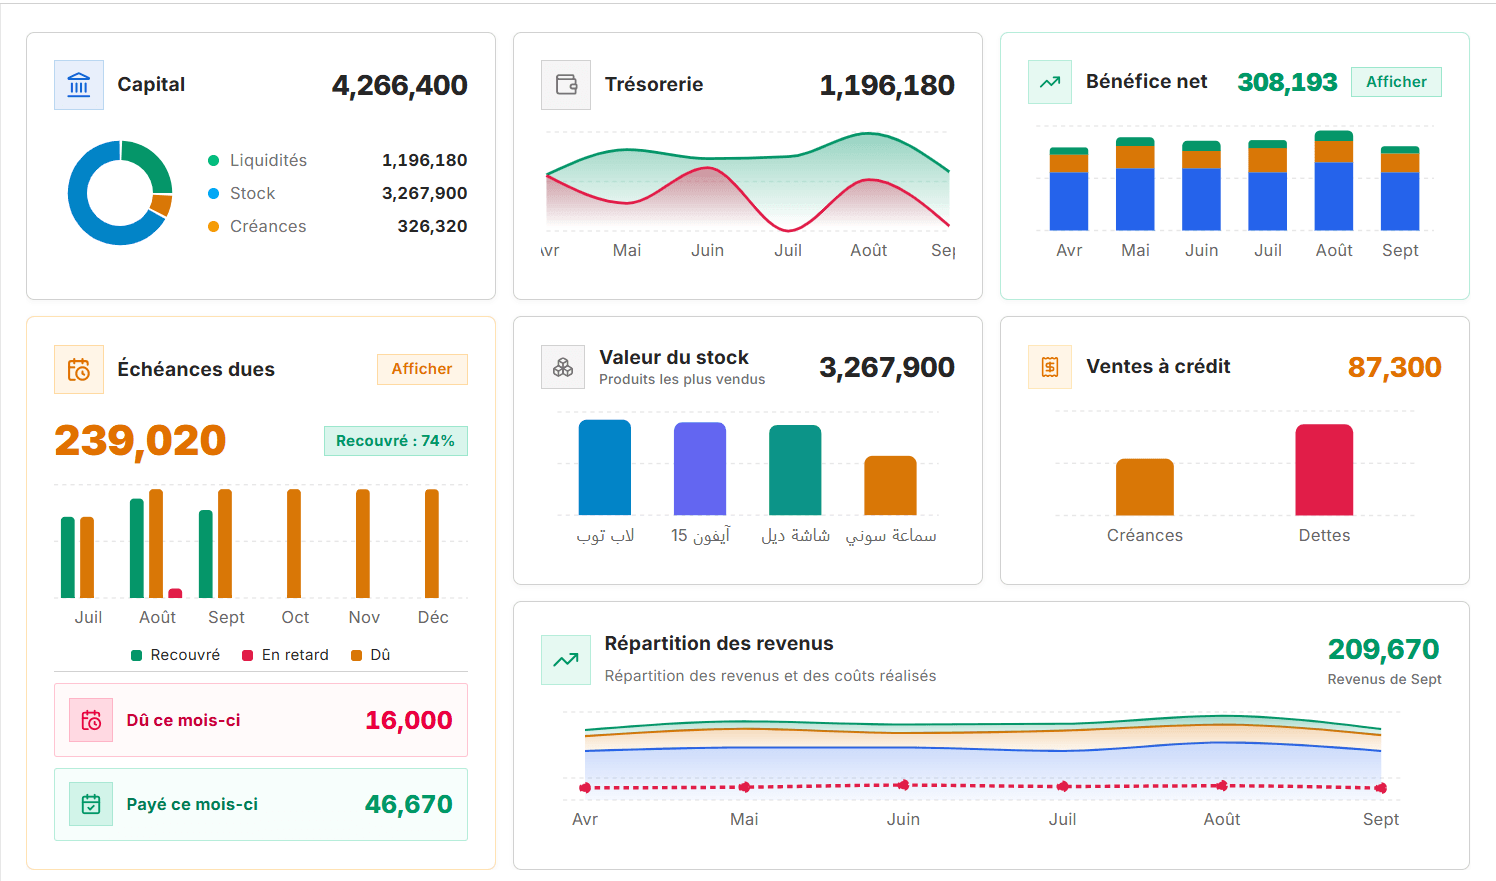Screen dimensions: 1496x881
Task: Click the Liquidités green legend dot
Action: [x=213, y=161]
